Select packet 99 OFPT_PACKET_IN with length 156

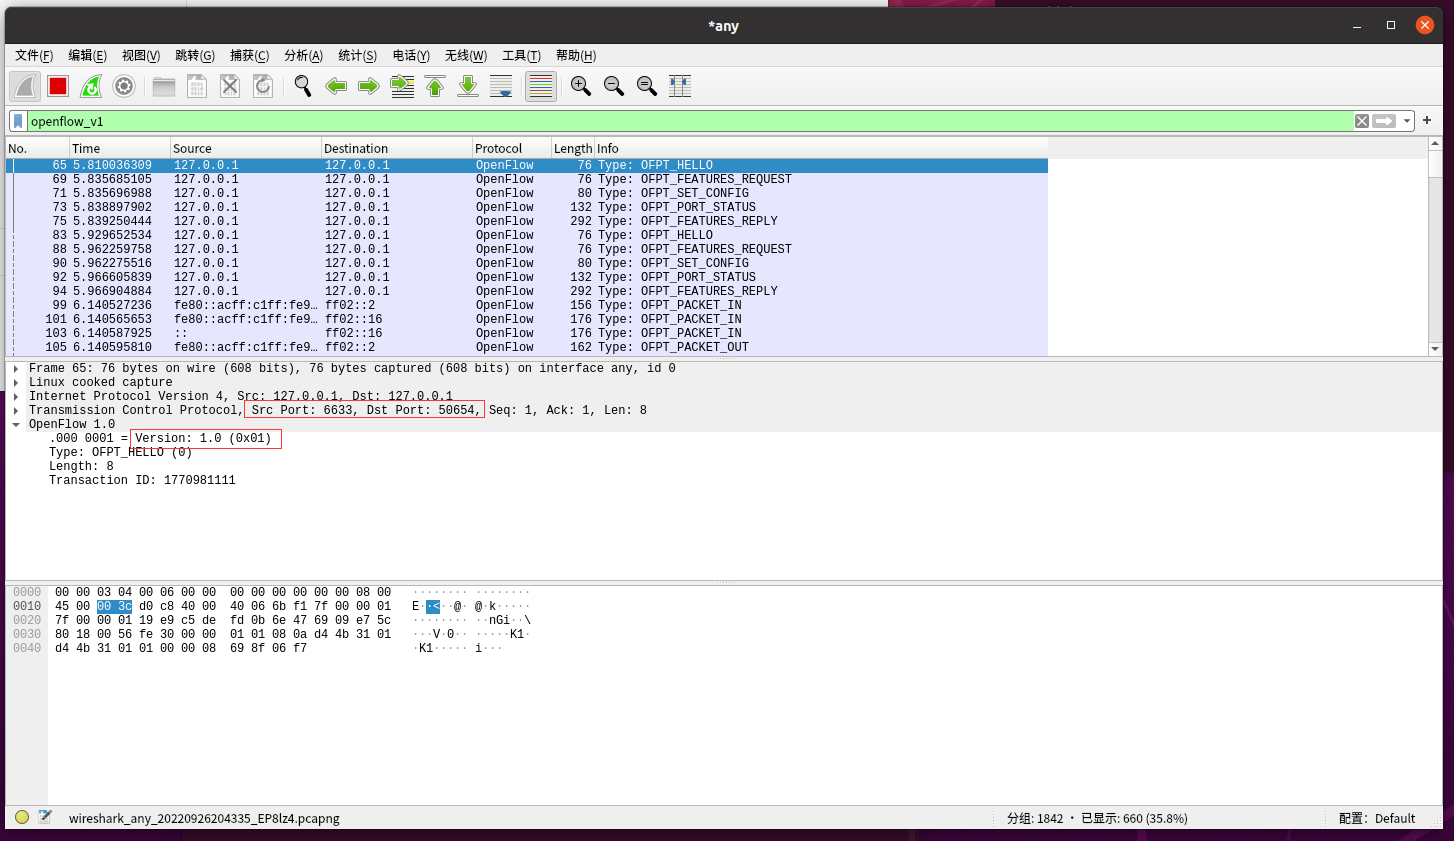tap(527, 306)
